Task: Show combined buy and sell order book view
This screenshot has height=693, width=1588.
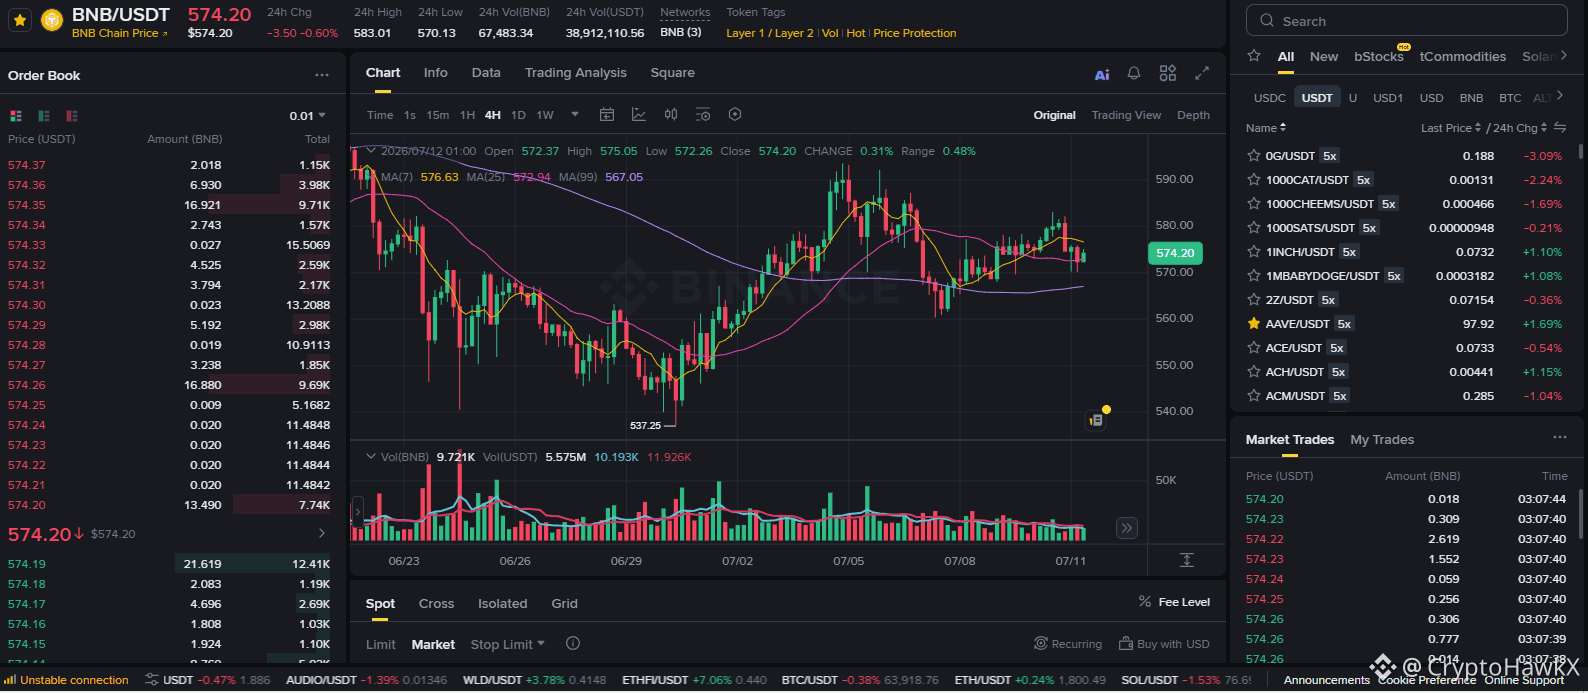Action: coord(16,116)
